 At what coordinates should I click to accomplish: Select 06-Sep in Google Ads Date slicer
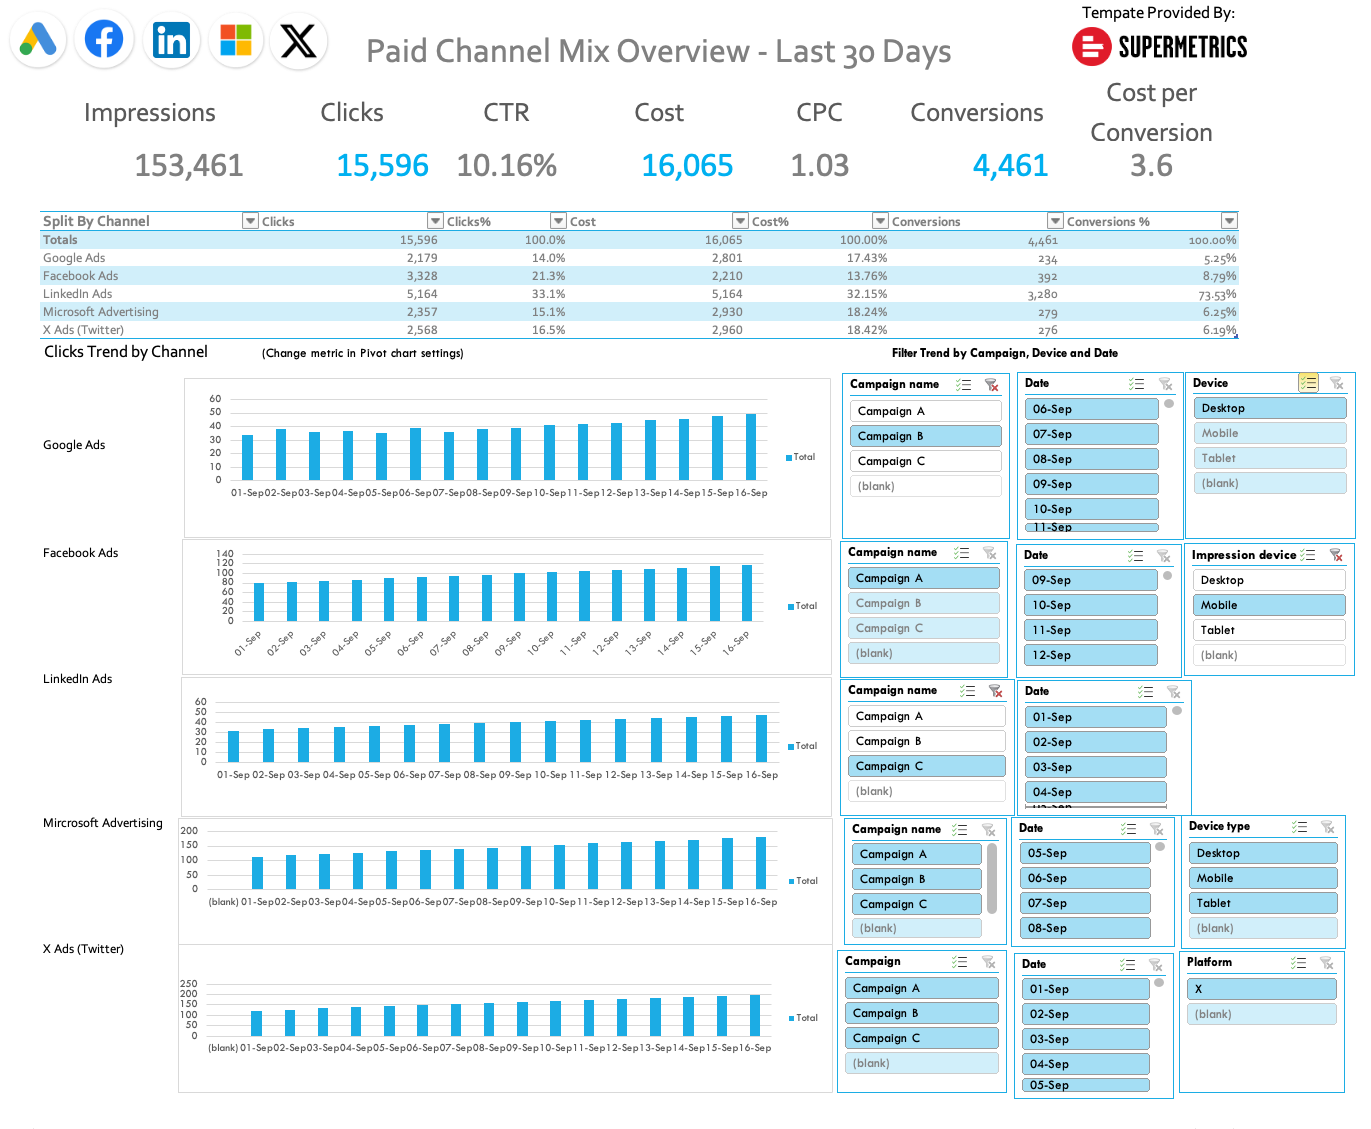coord(1090,409)
